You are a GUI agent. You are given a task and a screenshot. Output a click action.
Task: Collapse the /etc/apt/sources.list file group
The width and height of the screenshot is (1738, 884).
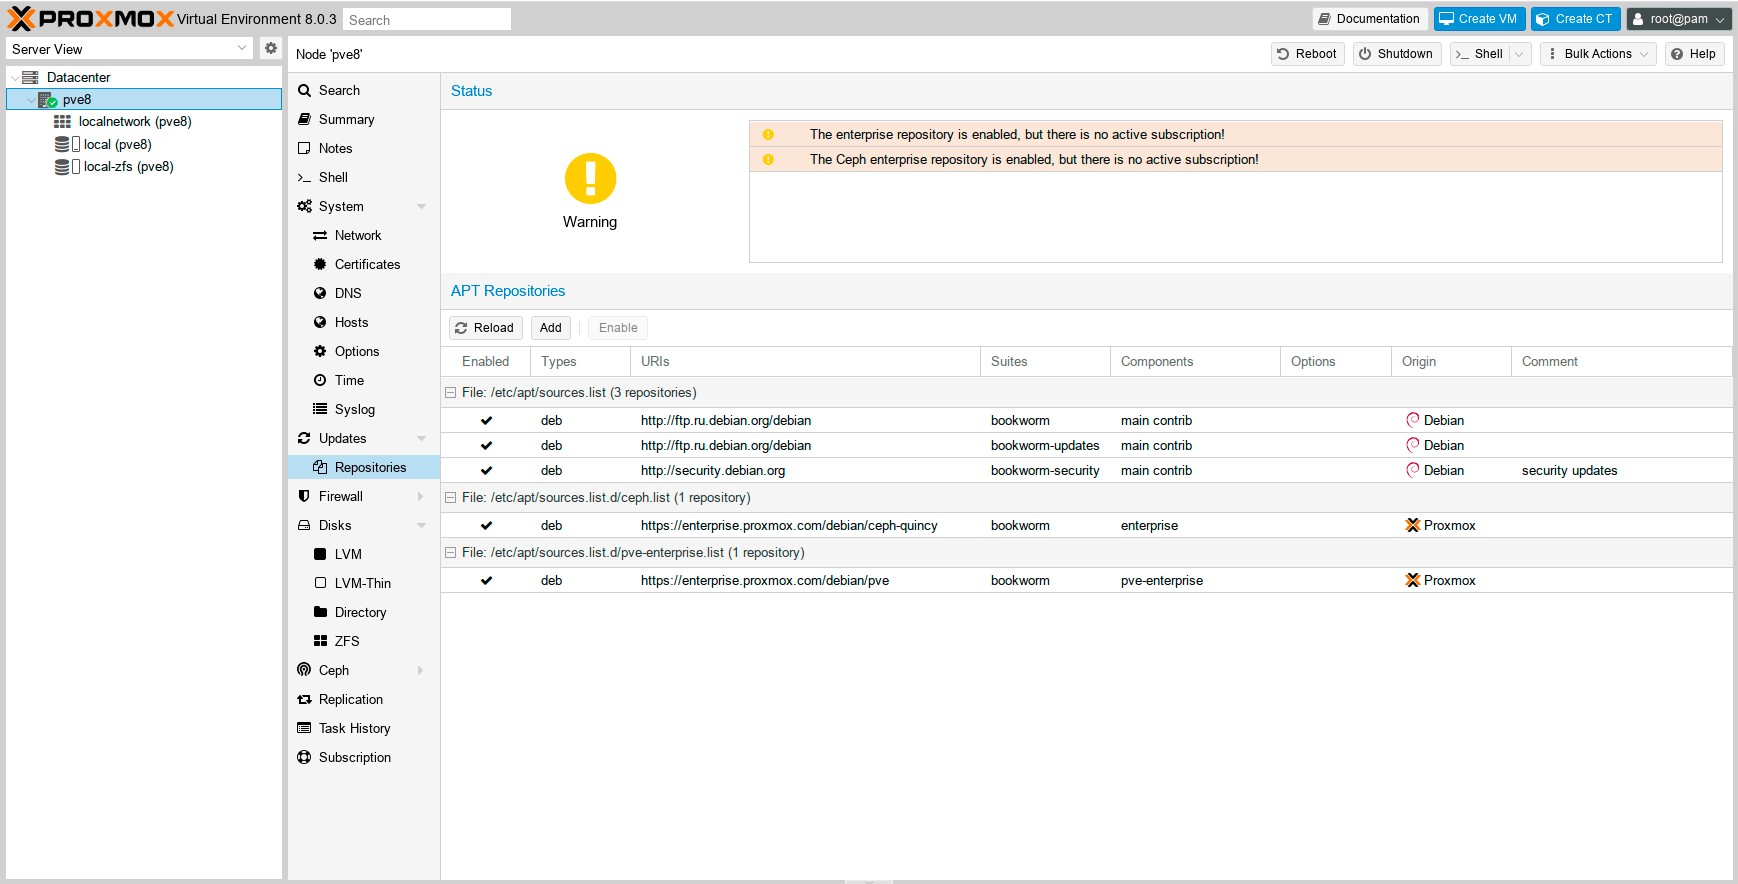[451, 393]
